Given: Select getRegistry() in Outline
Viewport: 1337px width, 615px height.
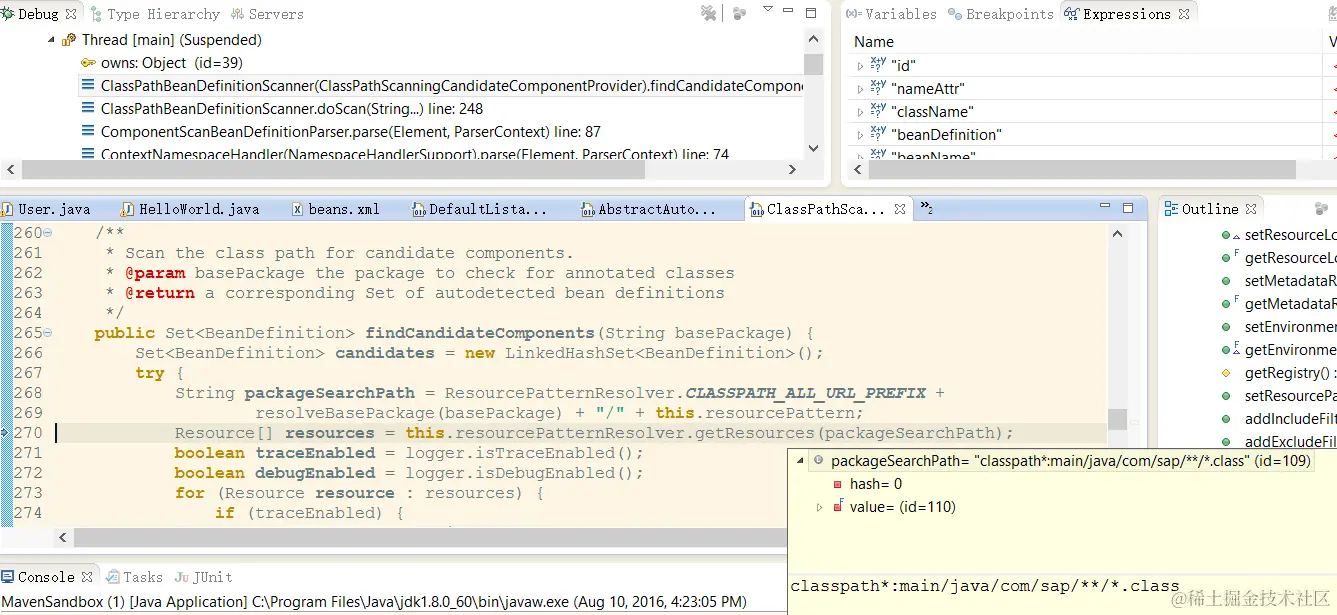Looking at the screenshot, I should coord(1289,373).
